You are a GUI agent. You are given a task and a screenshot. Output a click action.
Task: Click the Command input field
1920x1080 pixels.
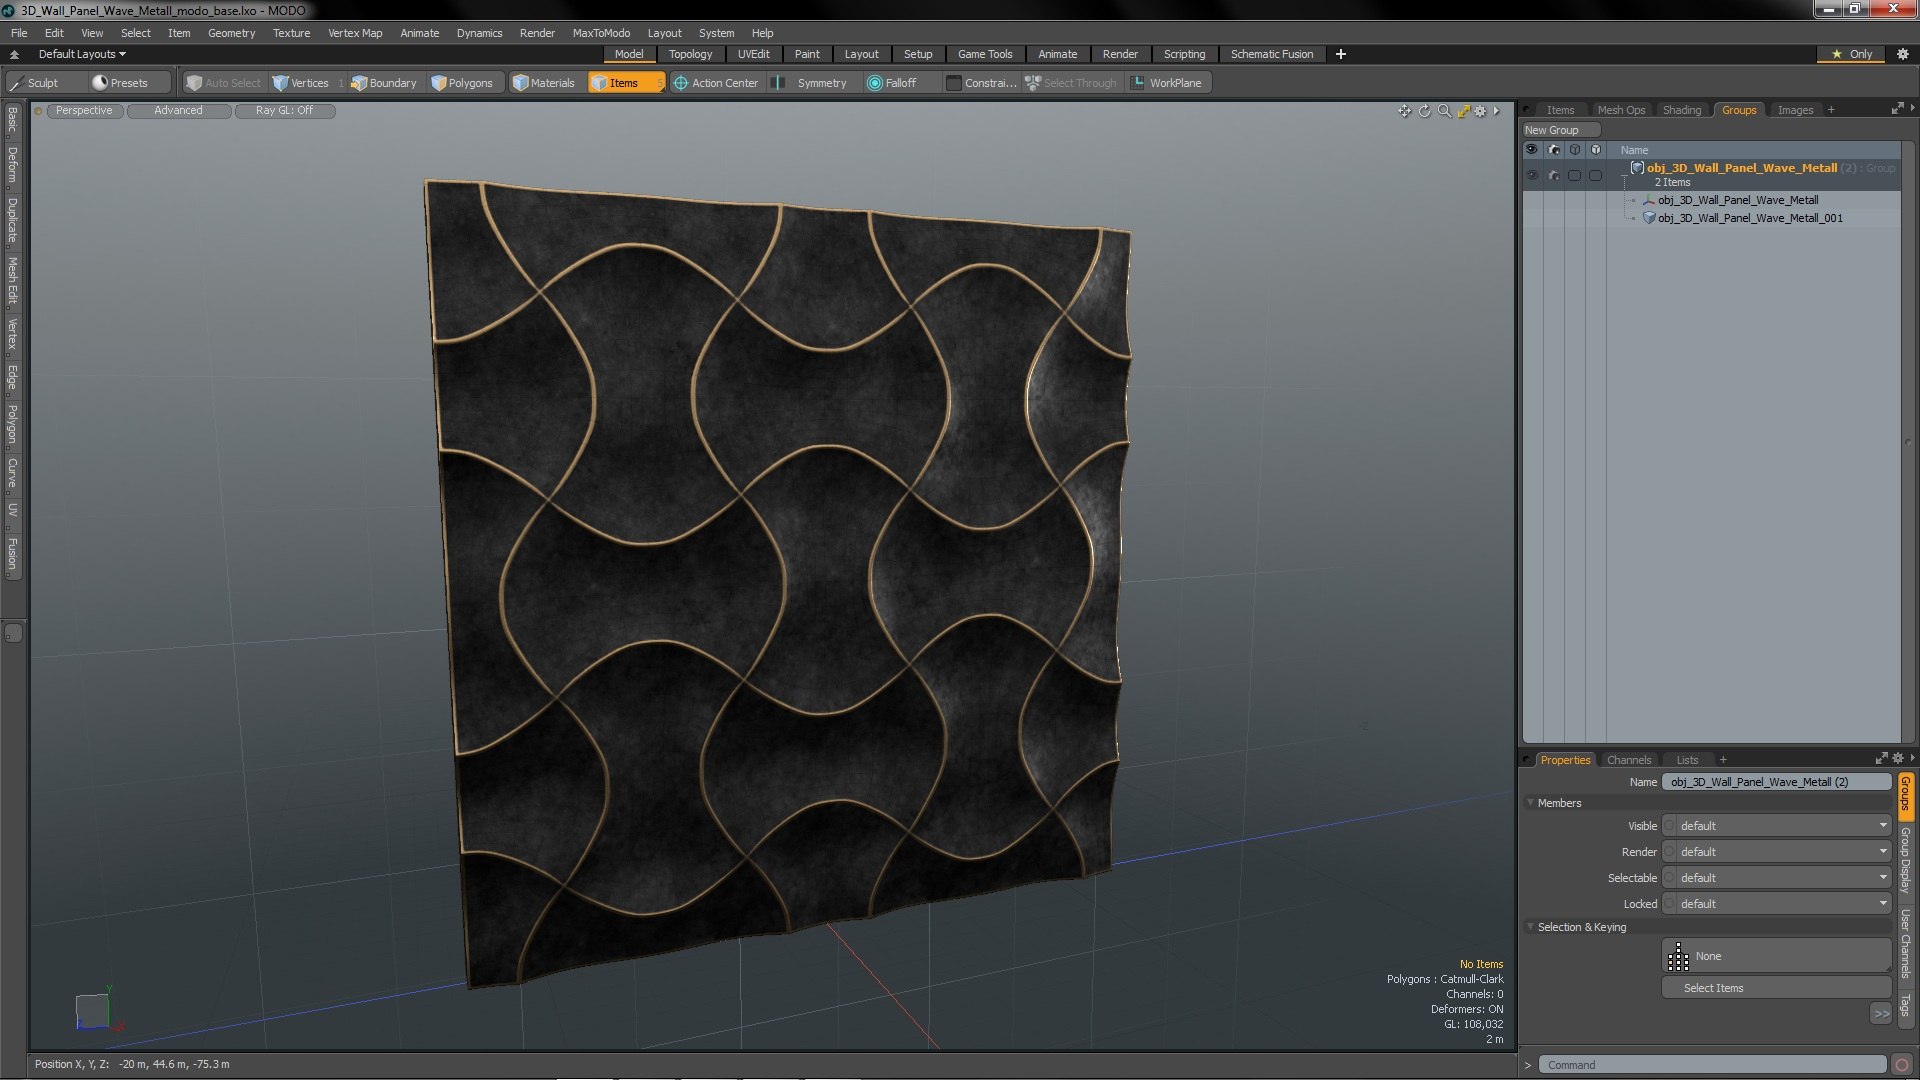click(1712, 1065)
